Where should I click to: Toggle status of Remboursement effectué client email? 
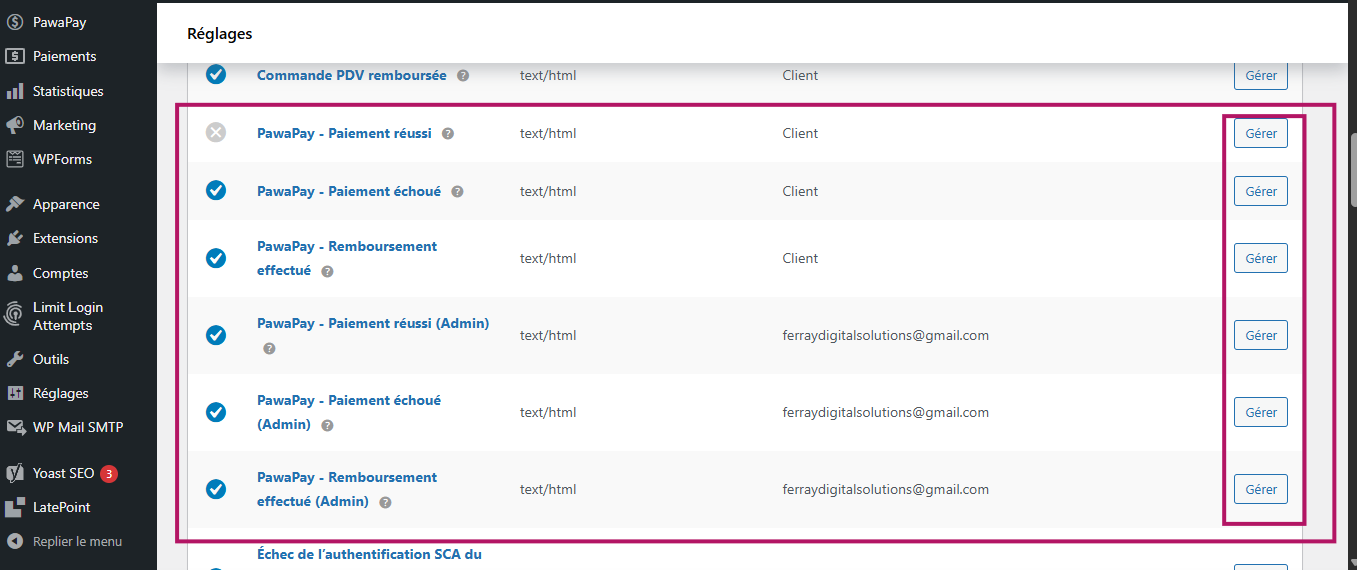point(216,258)
